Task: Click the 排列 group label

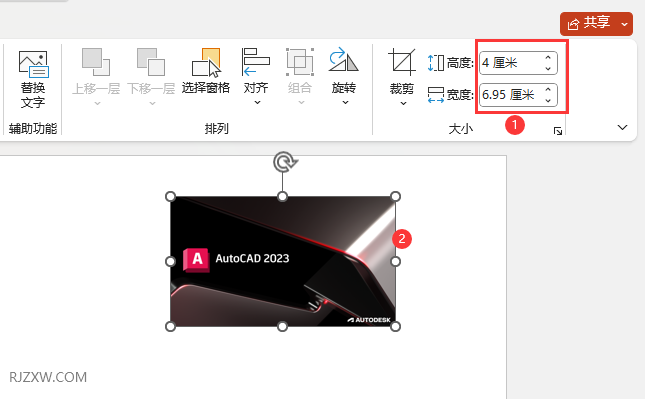Action: [217, 129]
